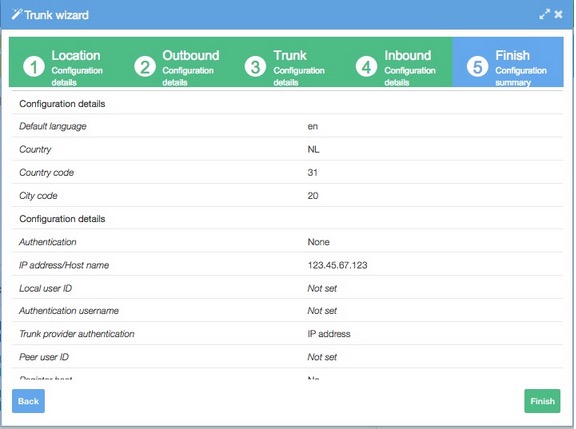Expand the dialog with the fullscreen arrows icon

[544, 14]
